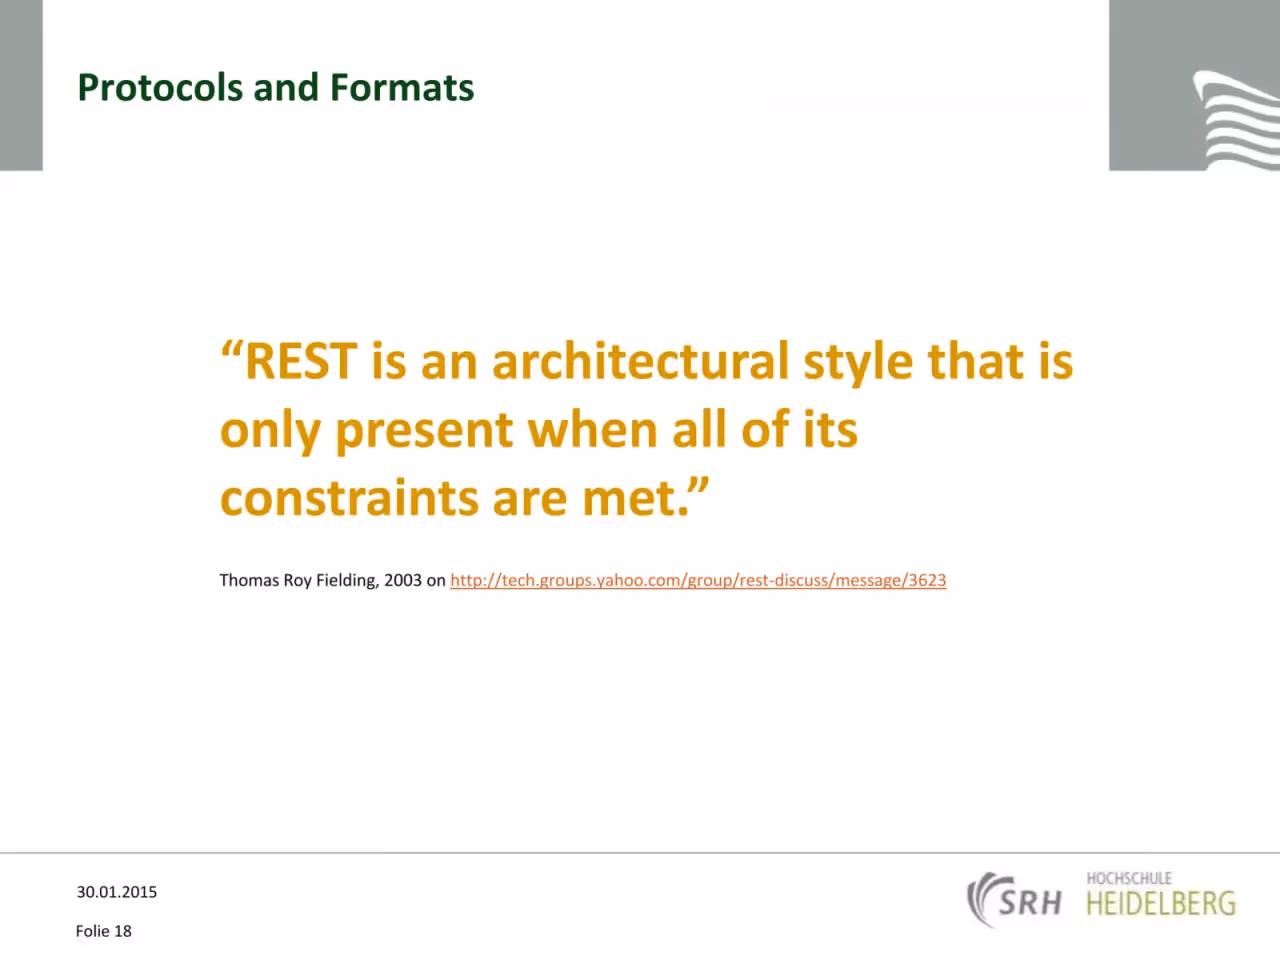Click the line only present when all of its

(539, 430)
